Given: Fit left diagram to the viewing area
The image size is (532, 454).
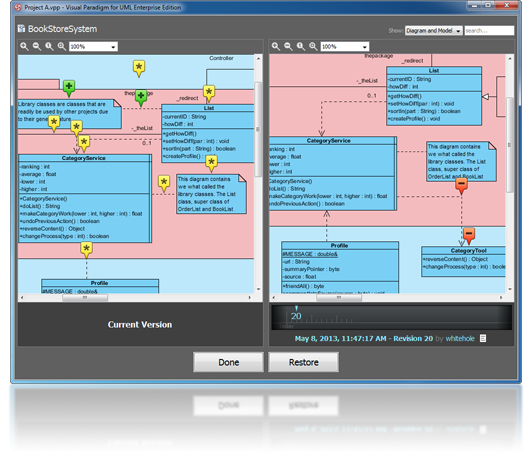Looking at the screenshot, I should tap(62, 46).
